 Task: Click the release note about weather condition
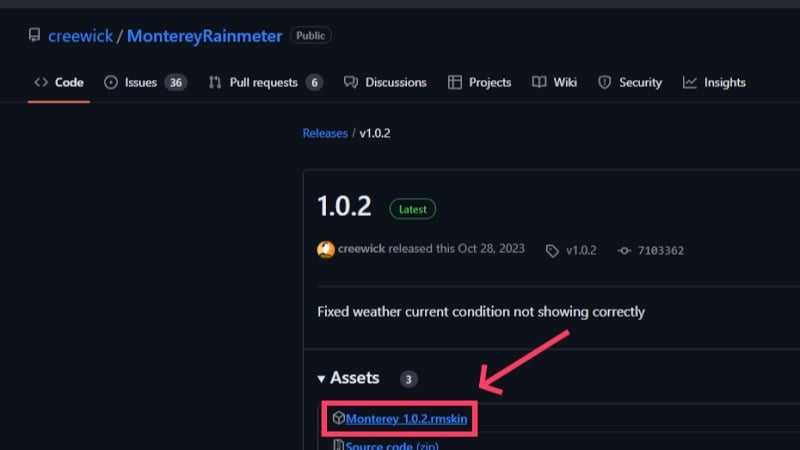[481, 312]
